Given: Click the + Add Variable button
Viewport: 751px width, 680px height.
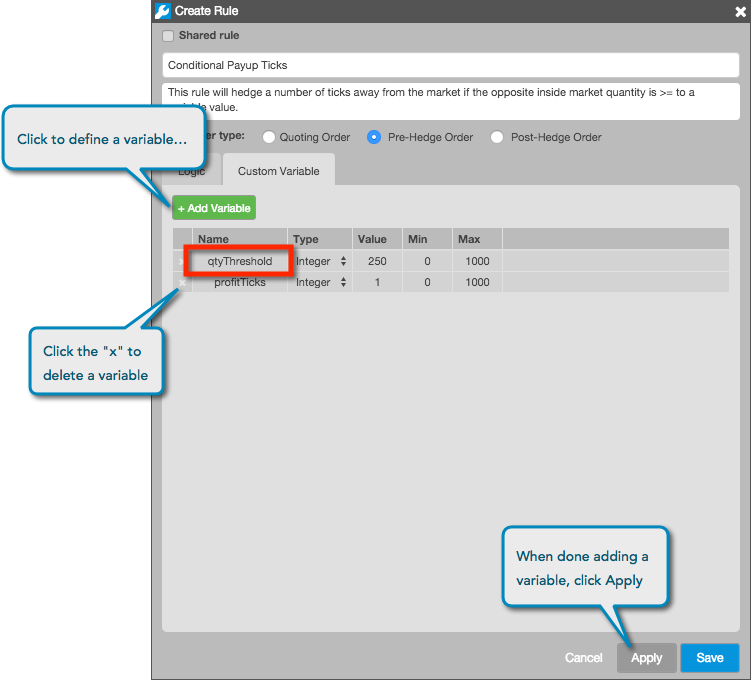Looking at the screenshot, I should tap(214, 208).
